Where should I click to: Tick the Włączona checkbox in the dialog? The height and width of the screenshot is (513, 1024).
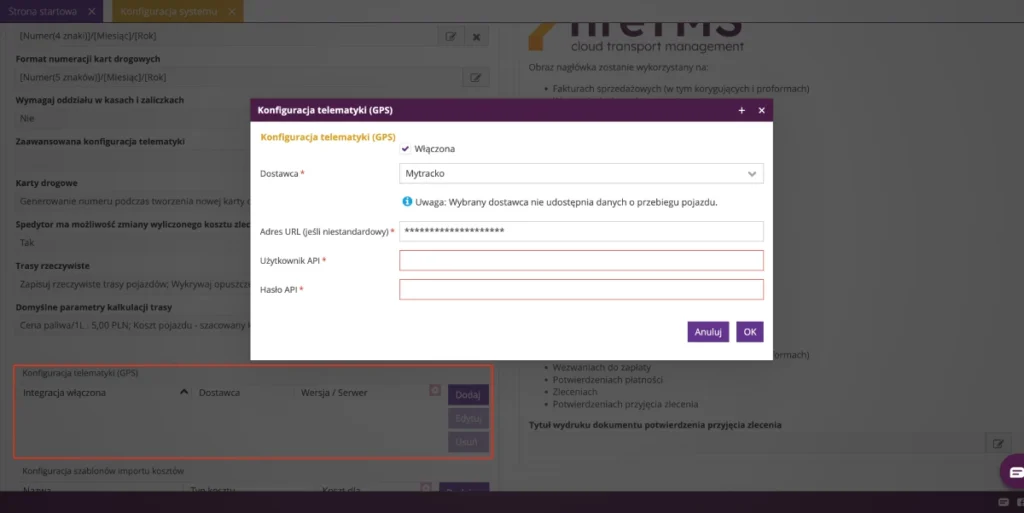tap(405, 149)
